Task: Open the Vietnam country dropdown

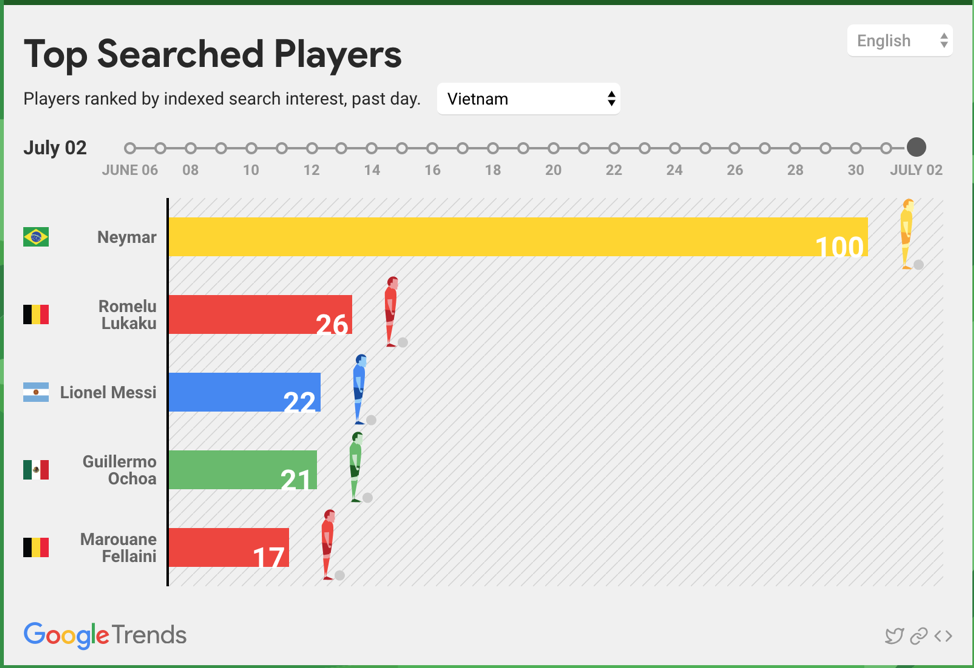Action: [528, 99]
